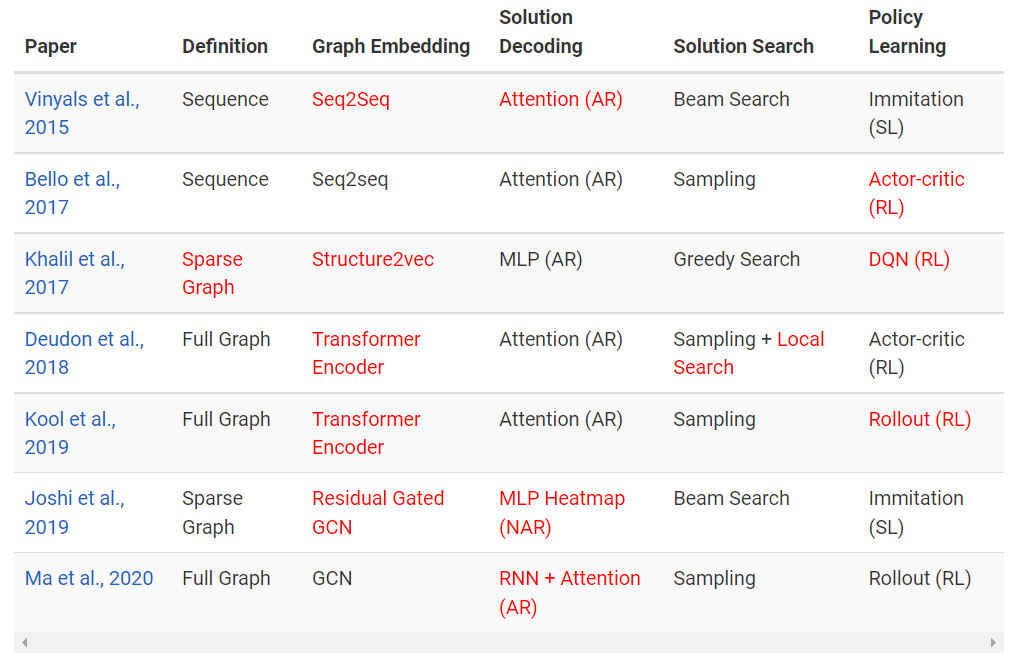The image size is (1030, 667).
Task: Follow the Khalil et al., 2017 link
Action: click(x=74, y=260)
